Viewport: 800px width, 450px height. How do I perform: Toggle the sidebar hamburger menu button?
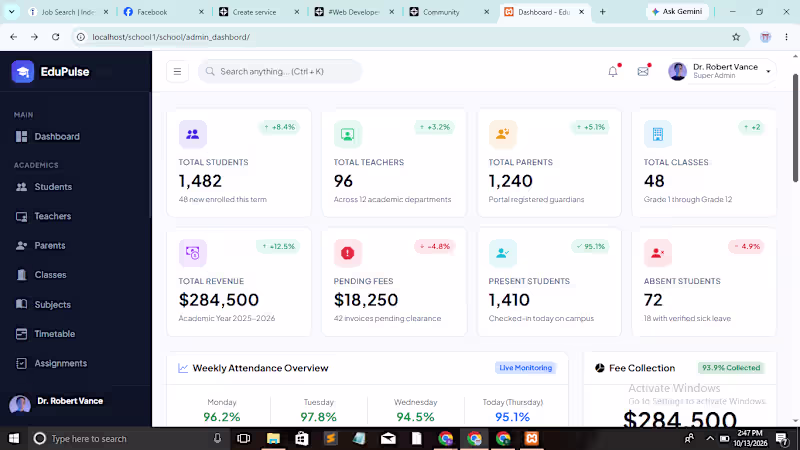178,71
